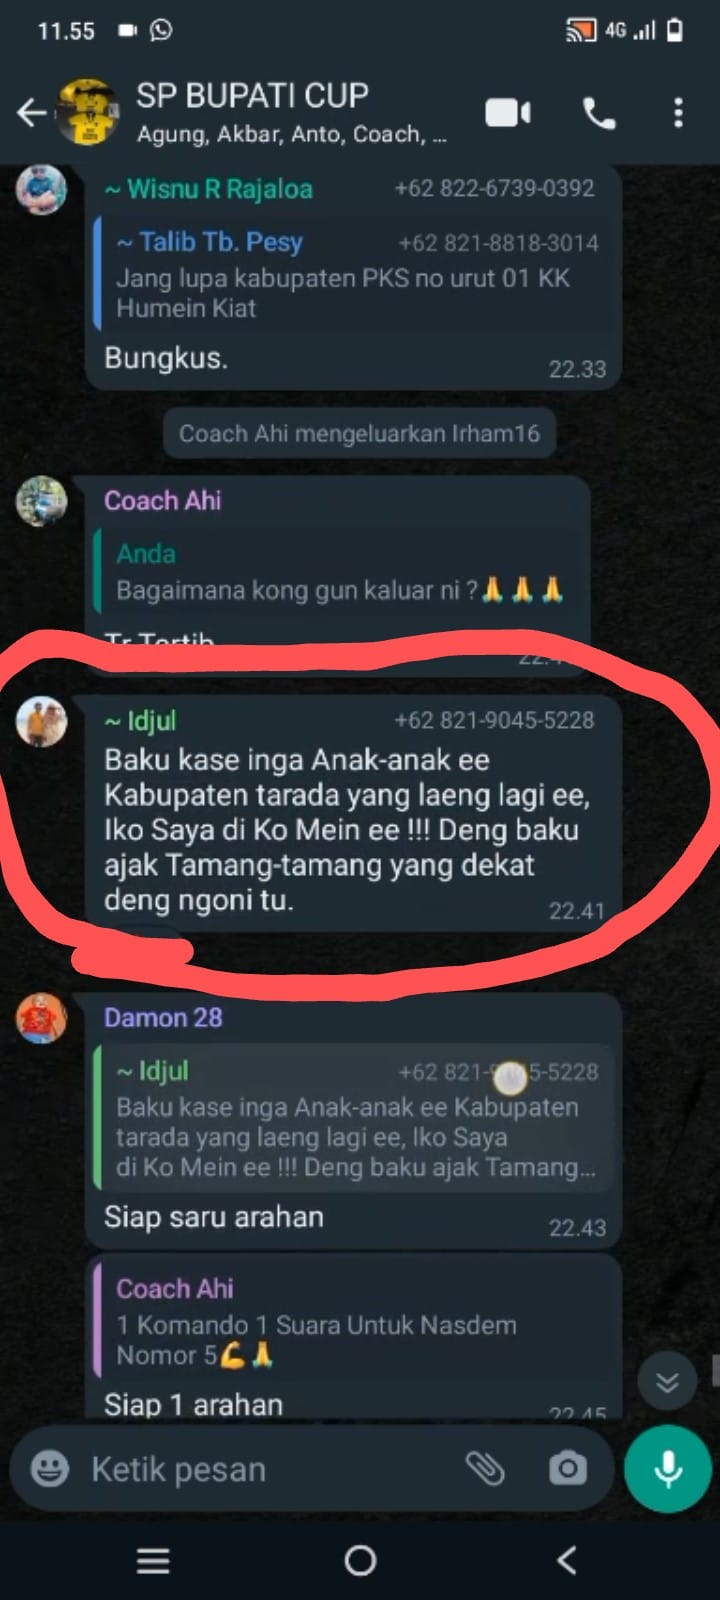Viewport: 720px width, 1600px height.
Task: Focus the Ketik pesan input field
Action: click(x=270, y=1469)
